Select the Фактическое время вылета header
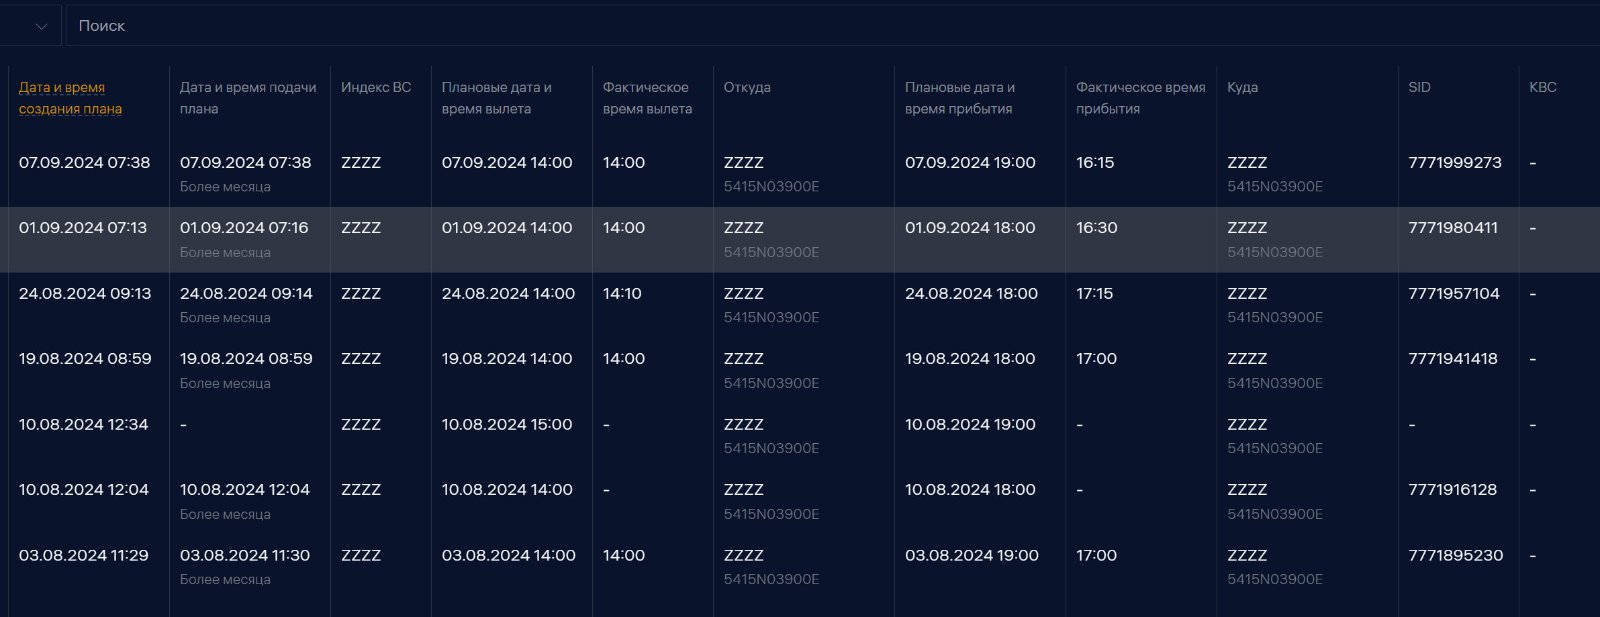Viewport: 1600px width, 617px height. [647, 98]
